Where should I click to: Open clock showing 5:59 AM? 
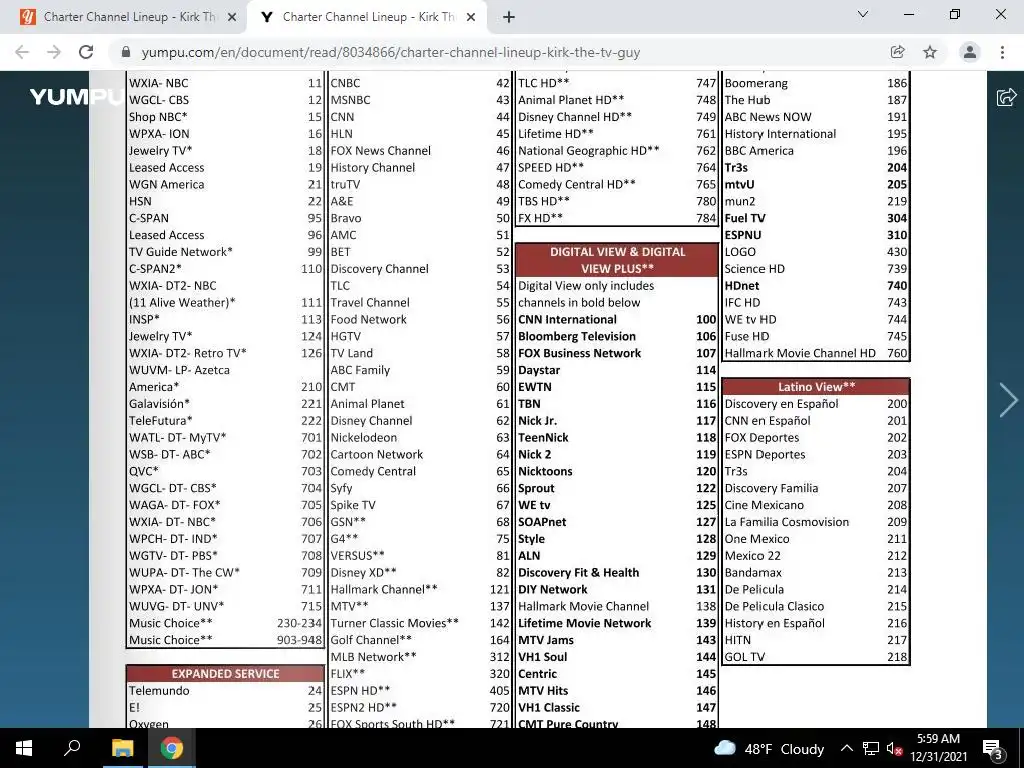click(x=938, y=748)
